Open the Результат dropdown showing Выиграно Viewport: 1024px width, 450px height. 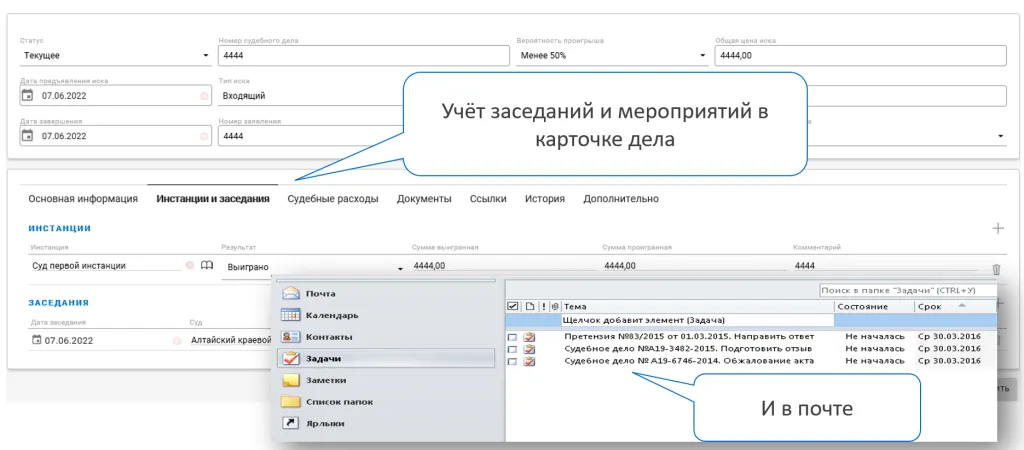[x=312, y=267]
